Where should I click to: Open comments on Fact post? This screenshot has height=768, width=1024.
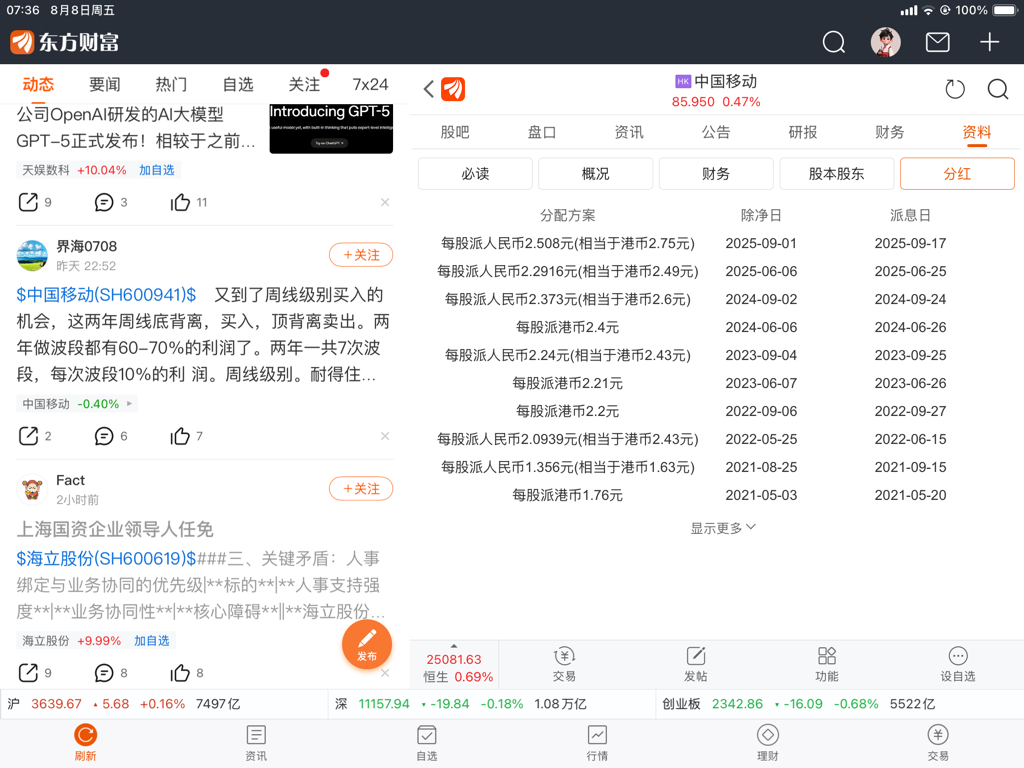tap(104, 673)
